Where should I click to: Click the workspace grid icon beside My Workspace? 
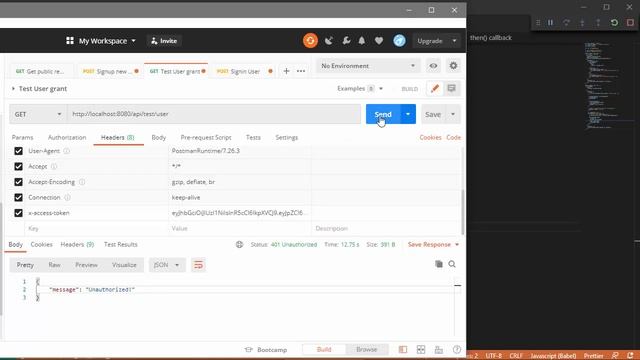[70, 41]
